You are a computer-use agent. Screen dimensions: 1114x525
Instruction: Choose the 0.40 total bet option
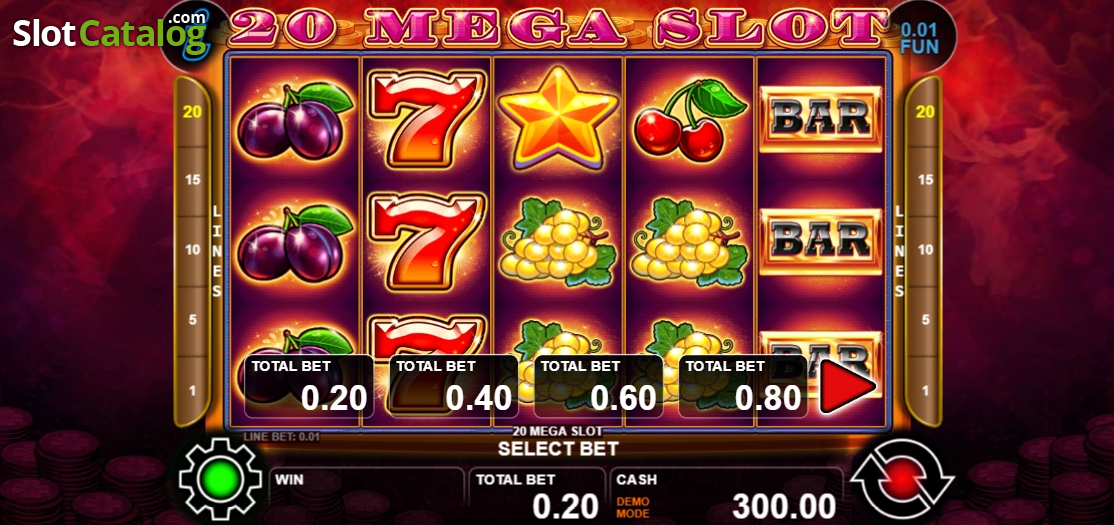(454, 386)
